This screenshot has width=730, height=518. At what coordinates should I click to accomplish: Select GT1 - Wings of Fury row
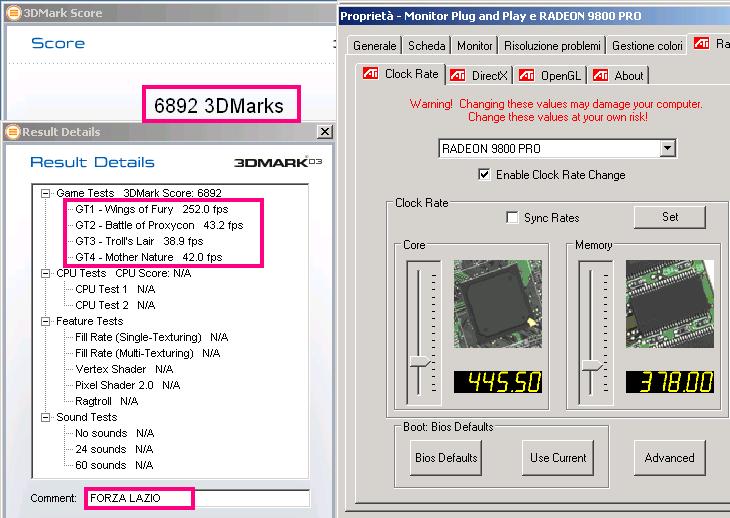(152, 209)
